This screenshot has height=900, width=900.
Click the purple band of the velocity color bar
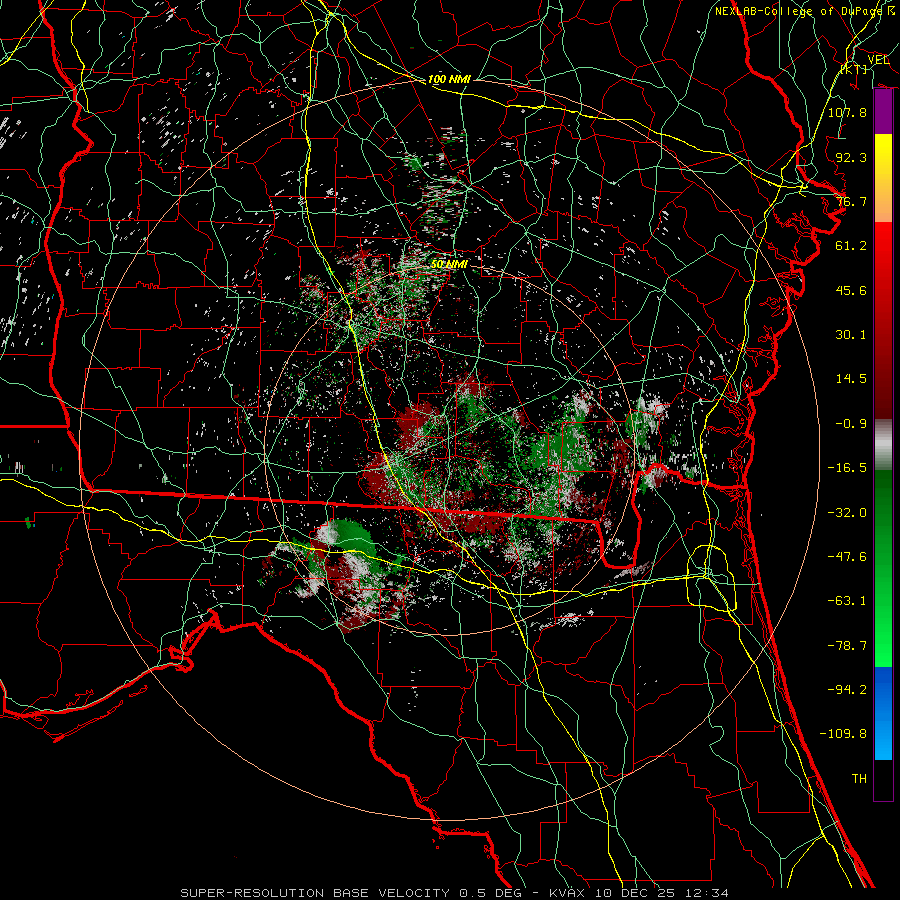[883, 112]
